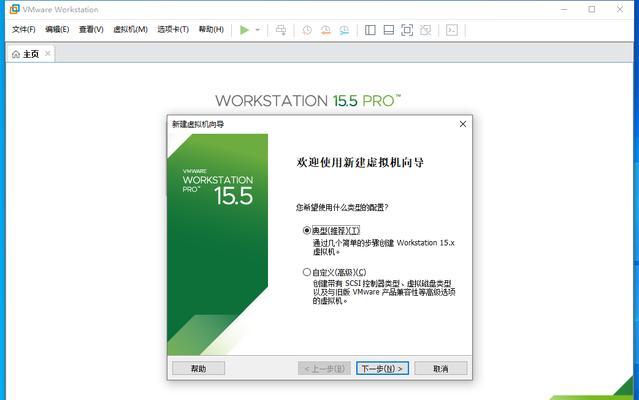Minimize the VMware Workstation window
The image size is (639, 400).
pyautogui.click(x=564, y=9)
